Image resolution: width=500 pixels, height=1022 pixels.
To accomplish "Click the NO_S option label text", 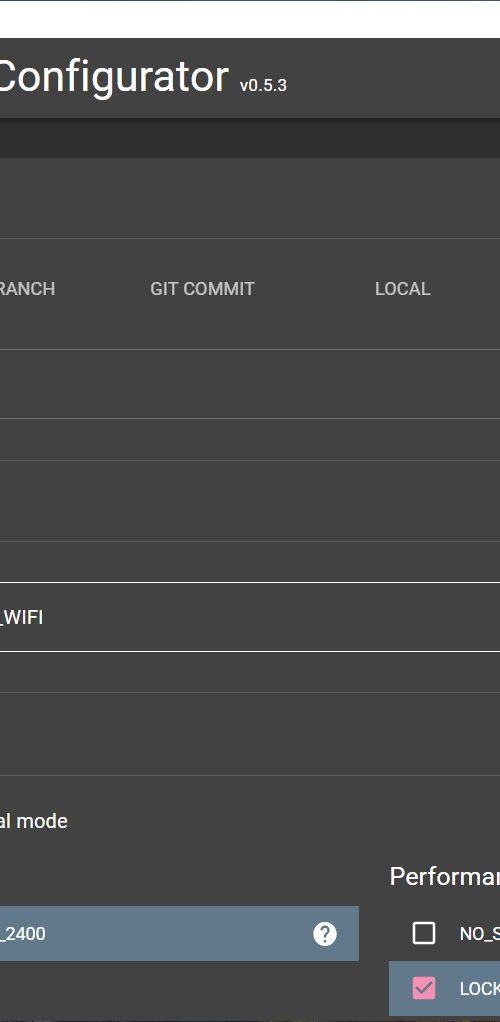I will [x=479, y=934].
